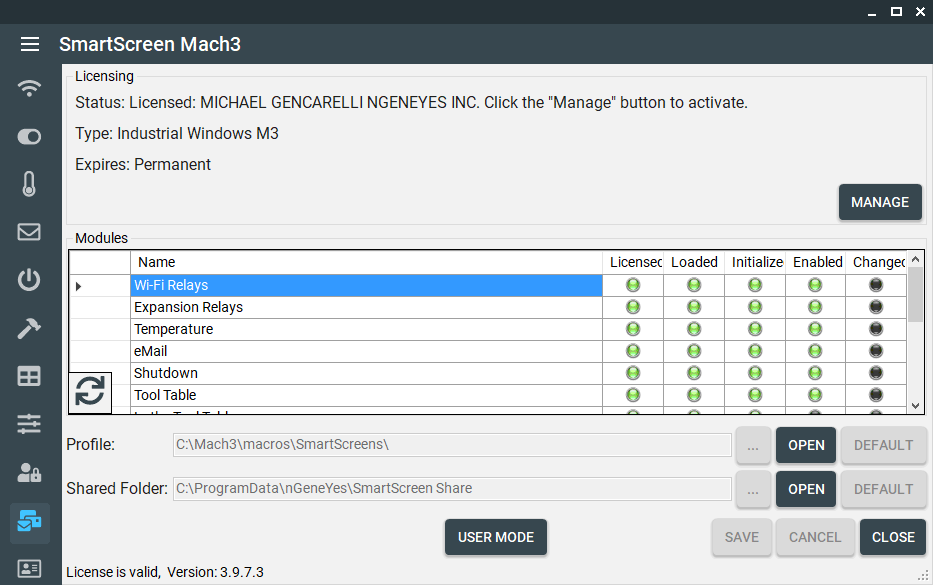Screen dimensions: 933x585
Task: Toggle Loaded indicator for eMail module
Action: (694, 351)
